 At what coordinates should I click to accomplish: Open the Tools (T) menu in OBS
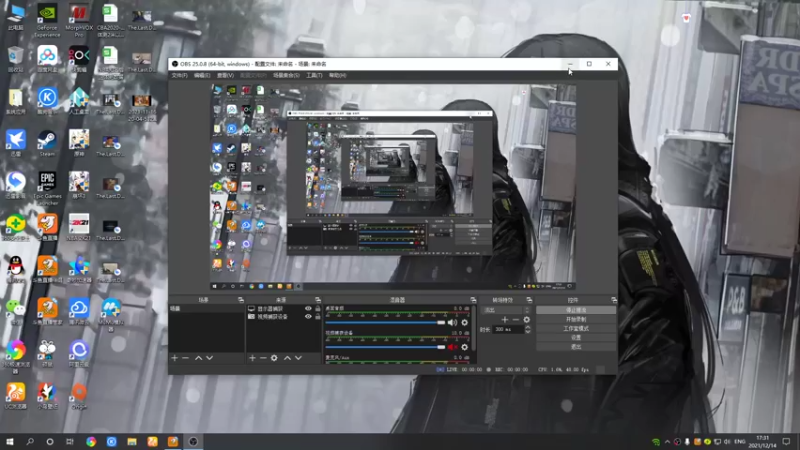(x=314, y=76)
